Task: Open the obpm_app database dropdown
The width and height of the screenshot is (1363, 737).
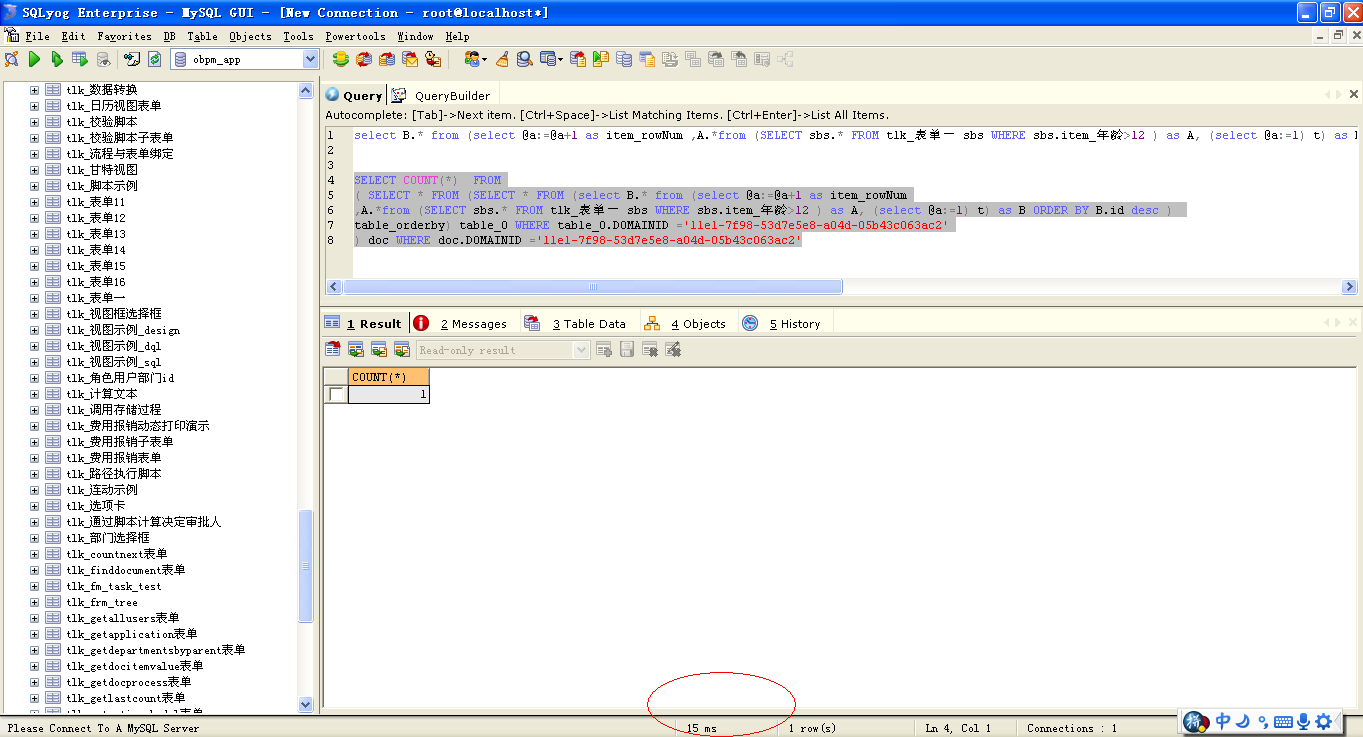Action: (x=310, y=59)
